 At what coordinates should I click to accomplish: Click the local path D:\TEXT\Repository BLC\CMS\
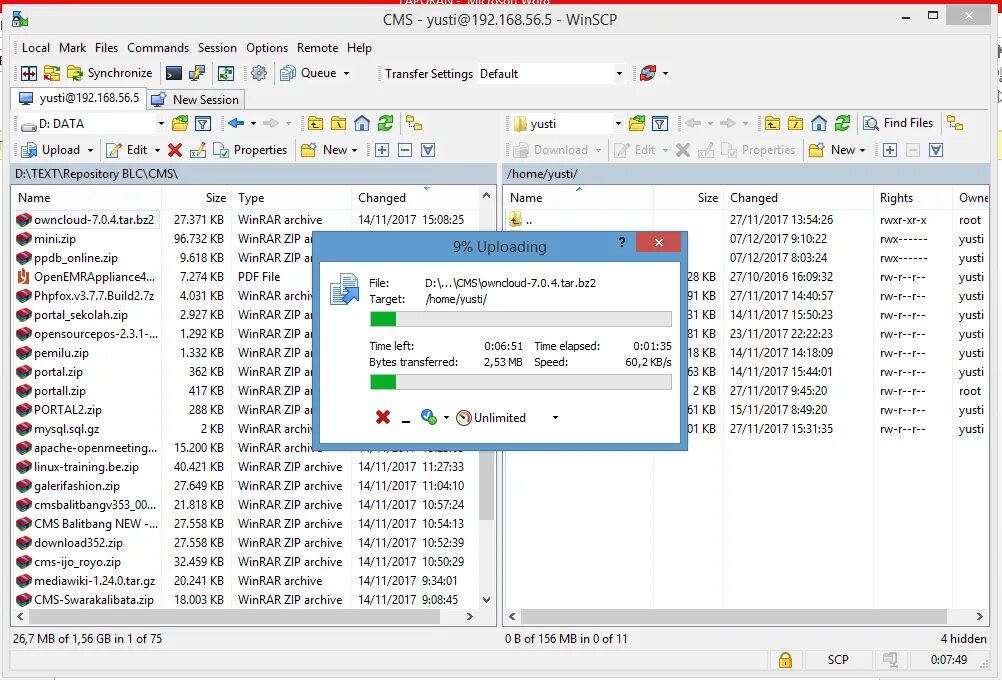[96, 174]
